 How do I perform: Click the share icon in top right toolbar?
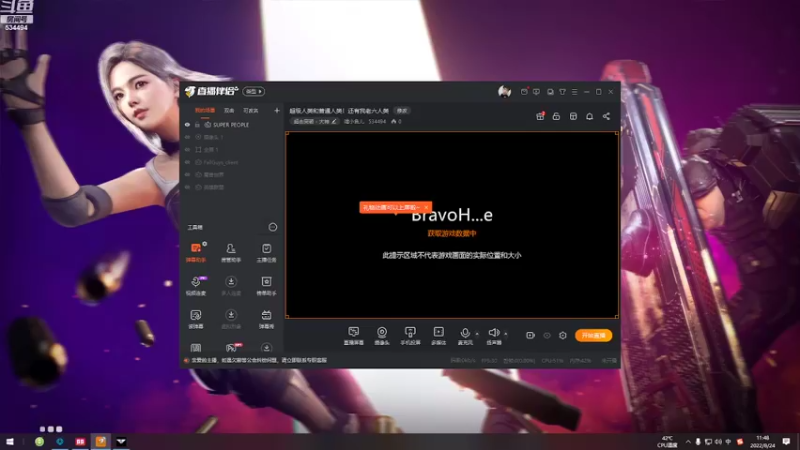pos(606,116)
